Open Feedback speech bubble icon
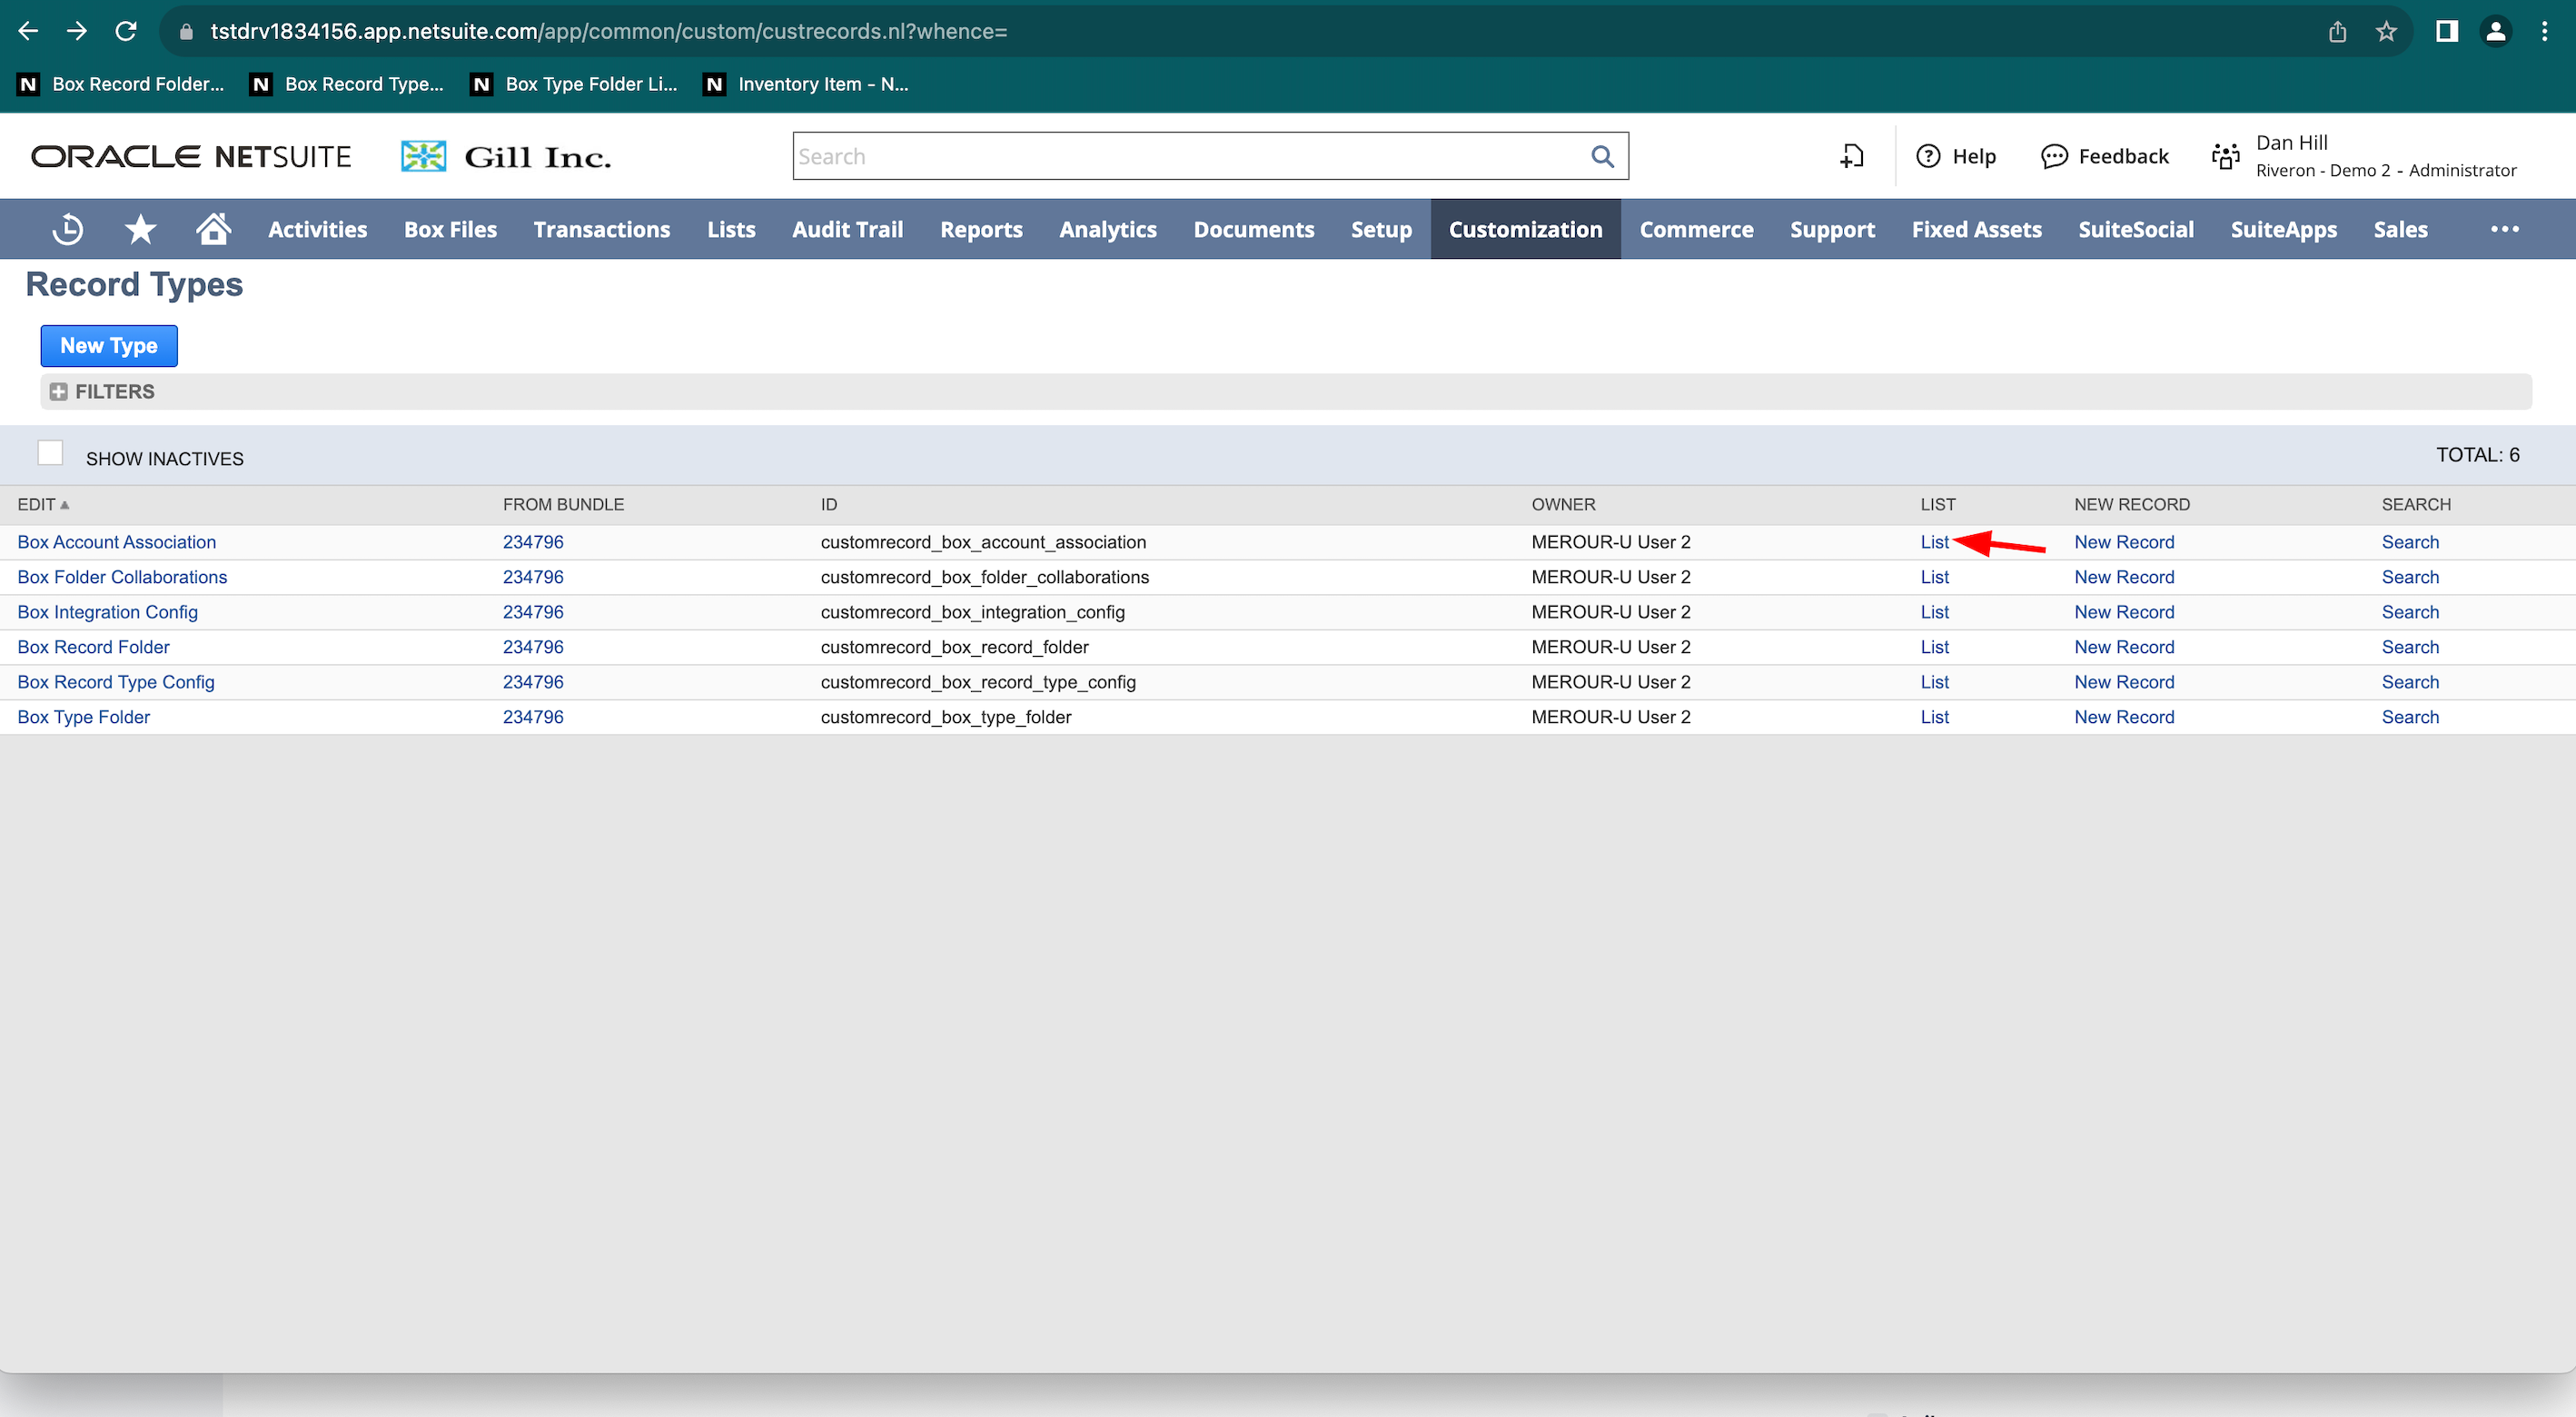Screen dimensions: 2576x1417 [2054, 156]
